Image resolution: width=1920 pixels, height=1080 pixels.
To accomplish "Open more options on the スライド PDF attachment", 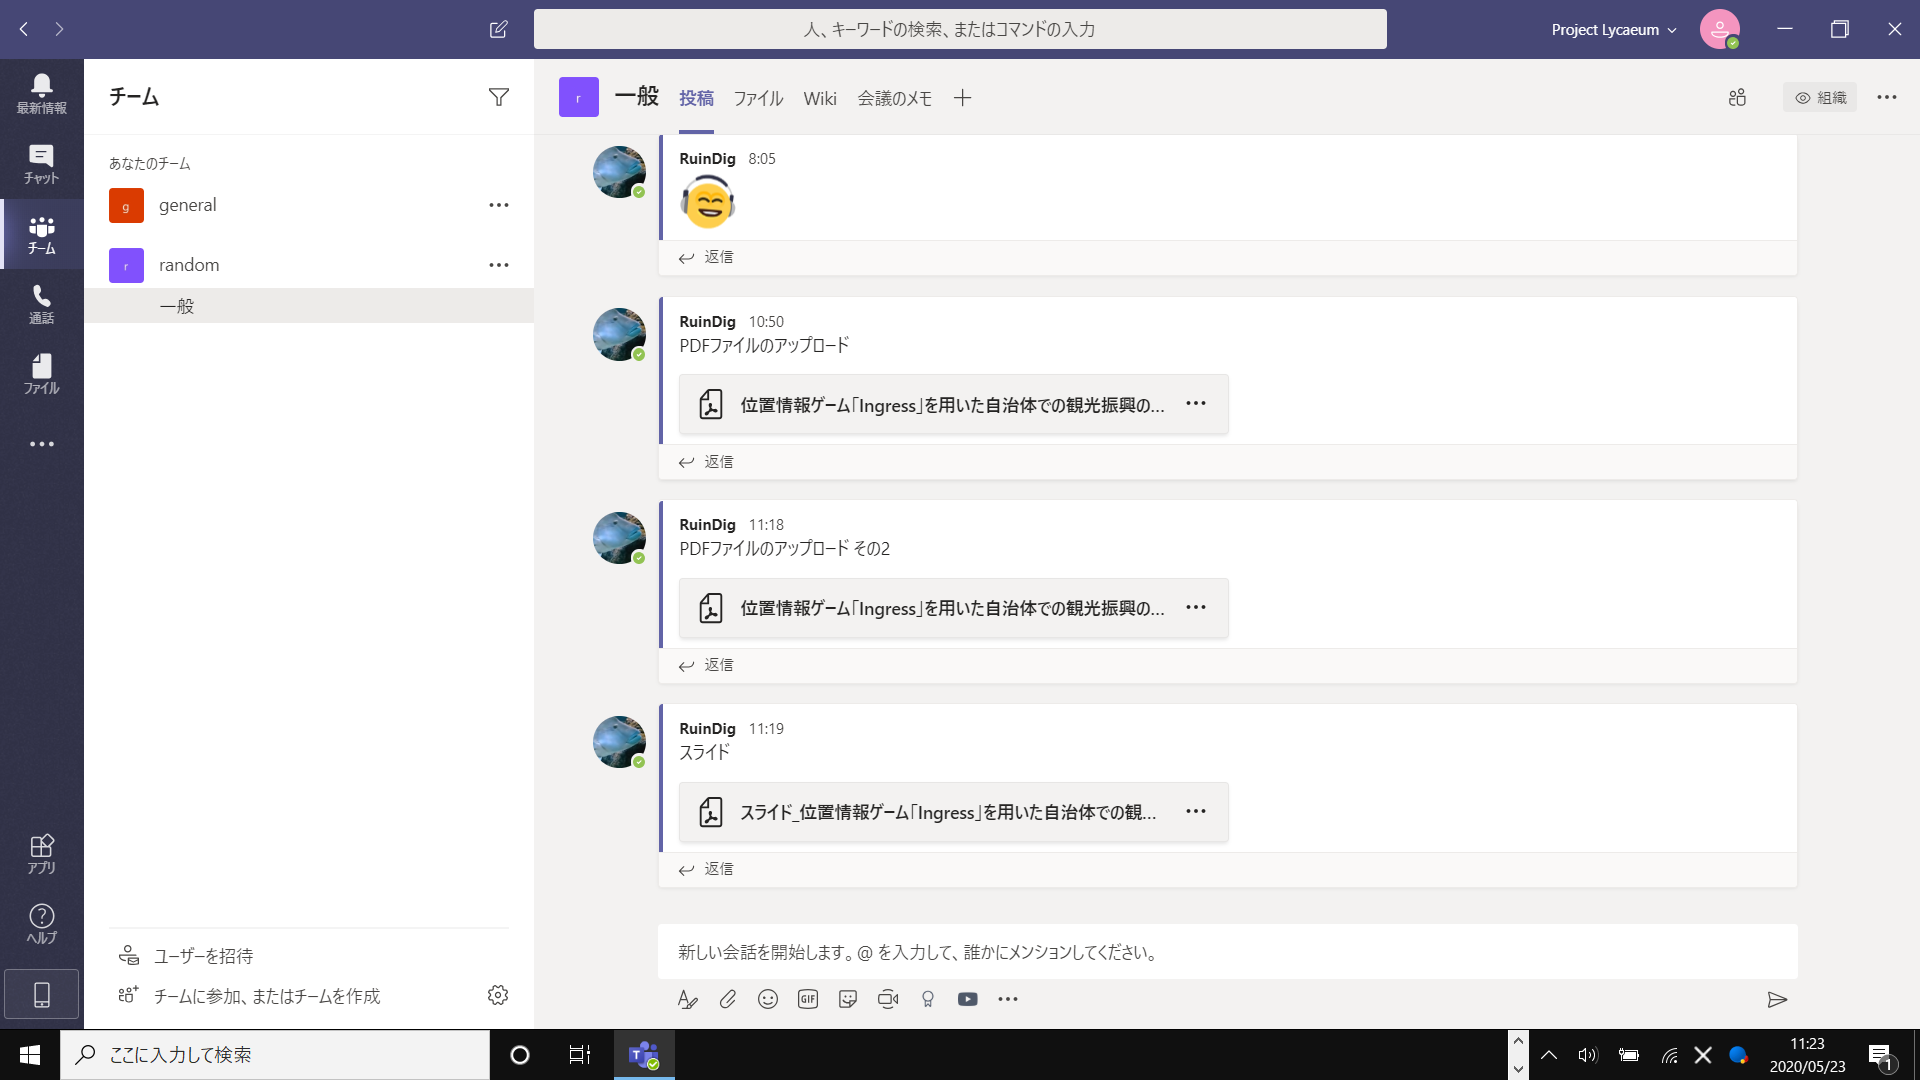I will click(x=1196, y=811).
